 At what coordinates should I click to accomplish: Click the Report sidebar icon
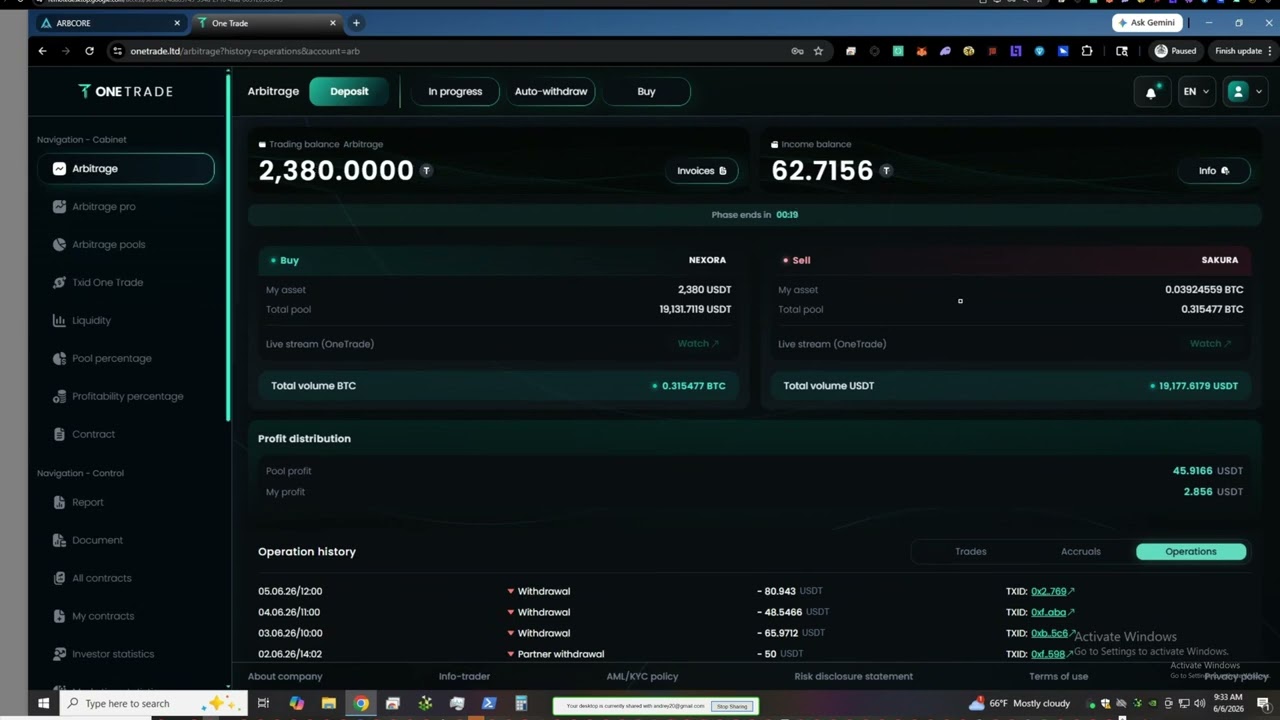click(x=59, y=503)
